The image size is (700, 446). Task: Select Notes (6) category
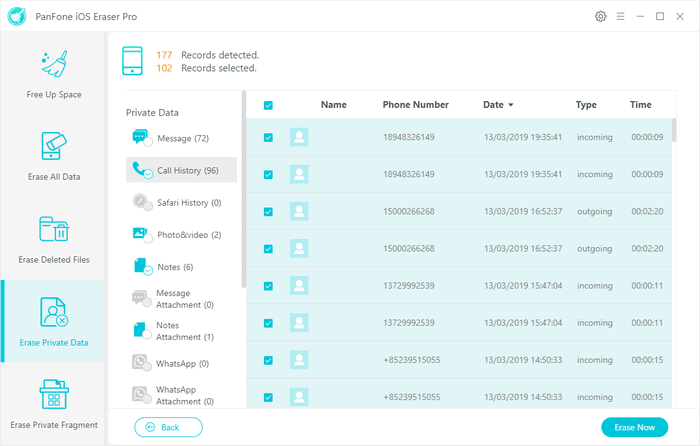(x=181, y=267)
